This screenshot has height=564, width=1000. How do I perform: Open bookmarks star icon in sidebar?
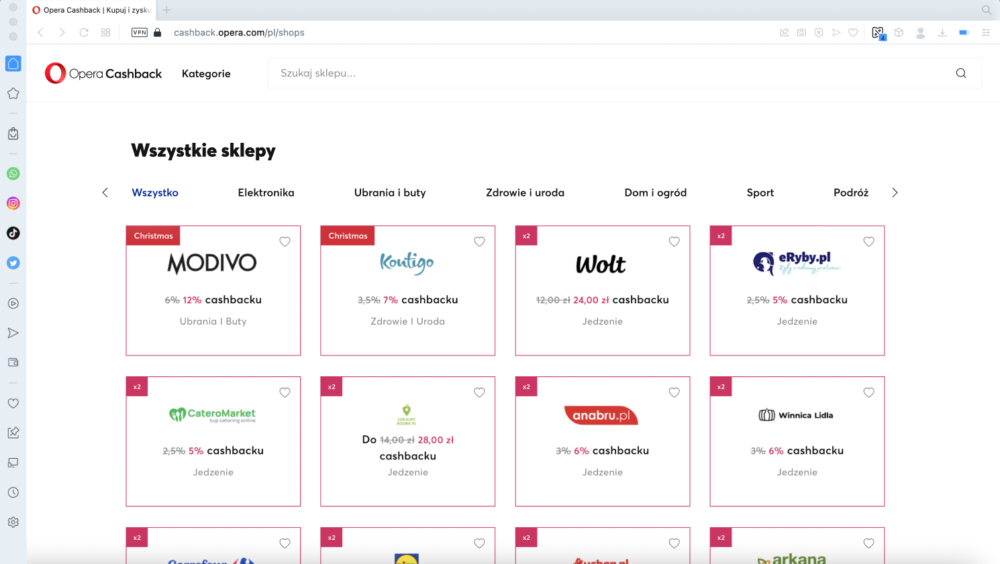(13, 93)
